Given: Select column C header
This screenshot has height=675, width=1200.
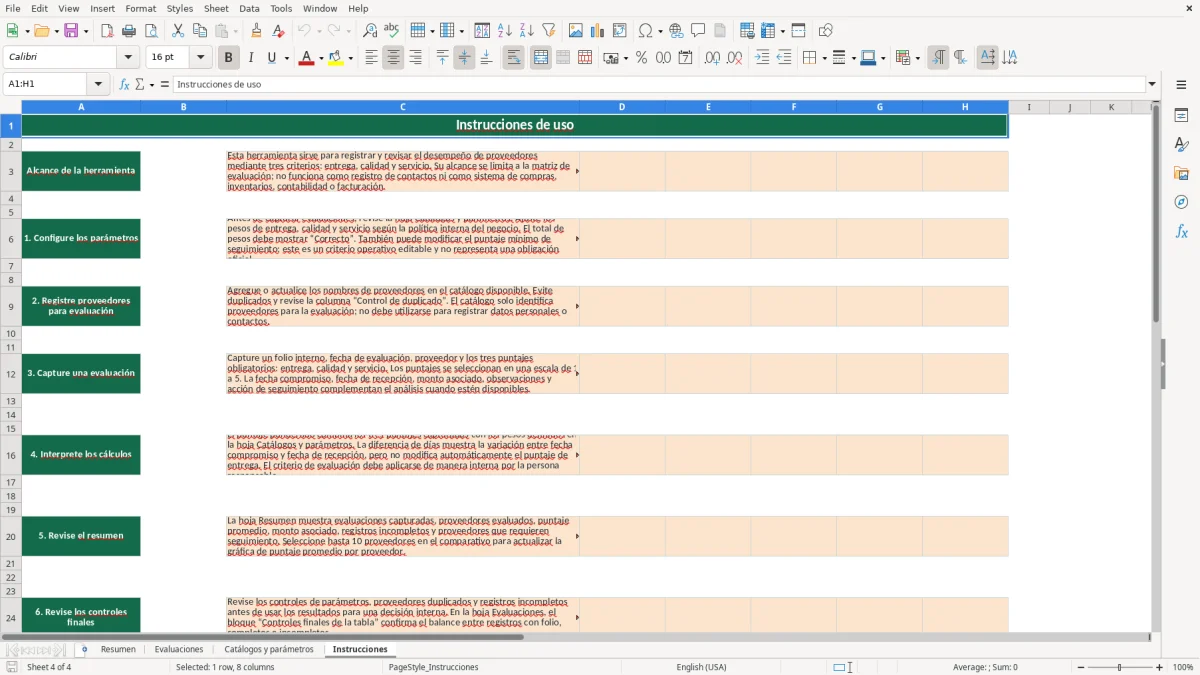Looking at the screenshot, I should pyautogui.click(x=403, y=107).
